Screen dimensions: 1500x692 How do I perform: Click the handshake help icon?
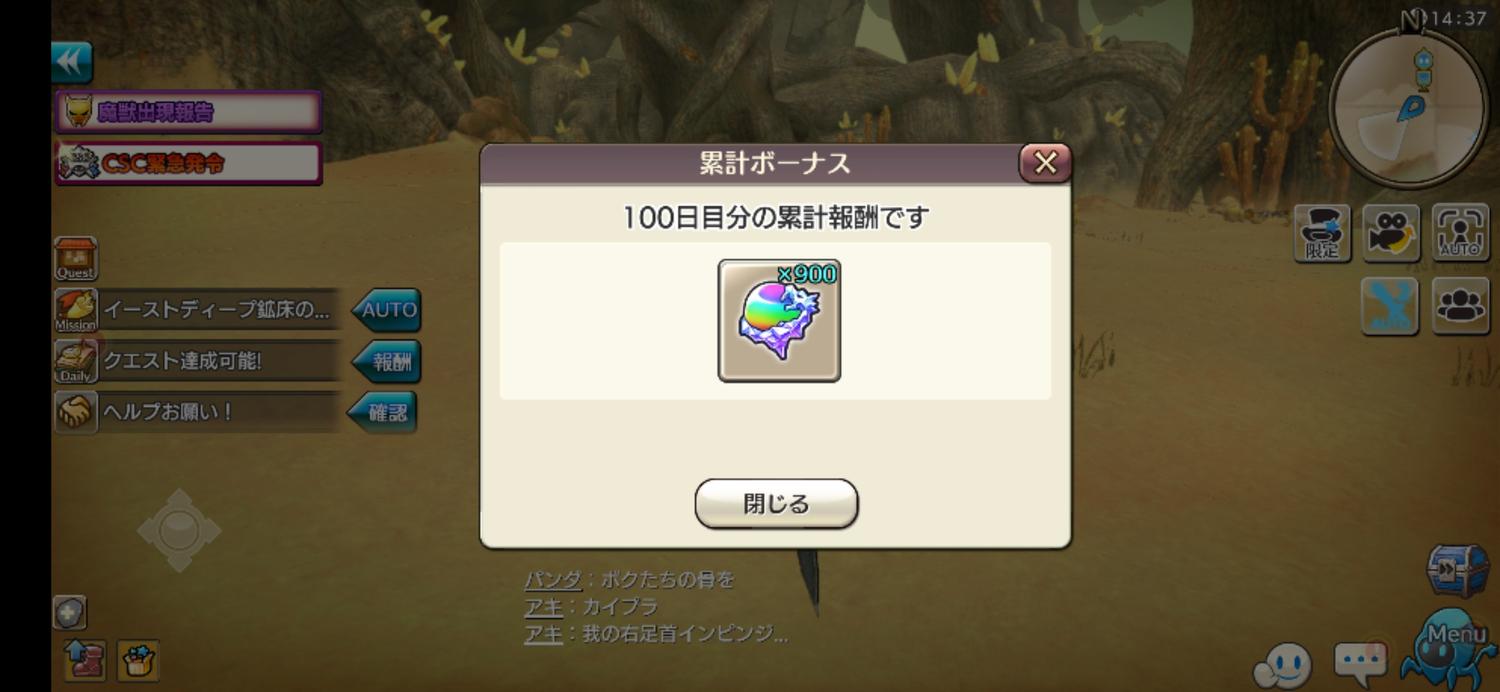click(x=76, y=412)
